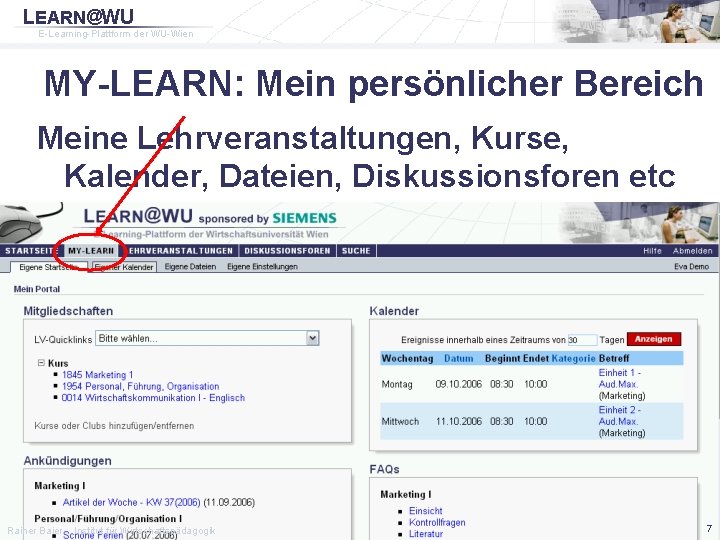
Task: Open the Literatur FAQ link
Action: tap(426, 534)
